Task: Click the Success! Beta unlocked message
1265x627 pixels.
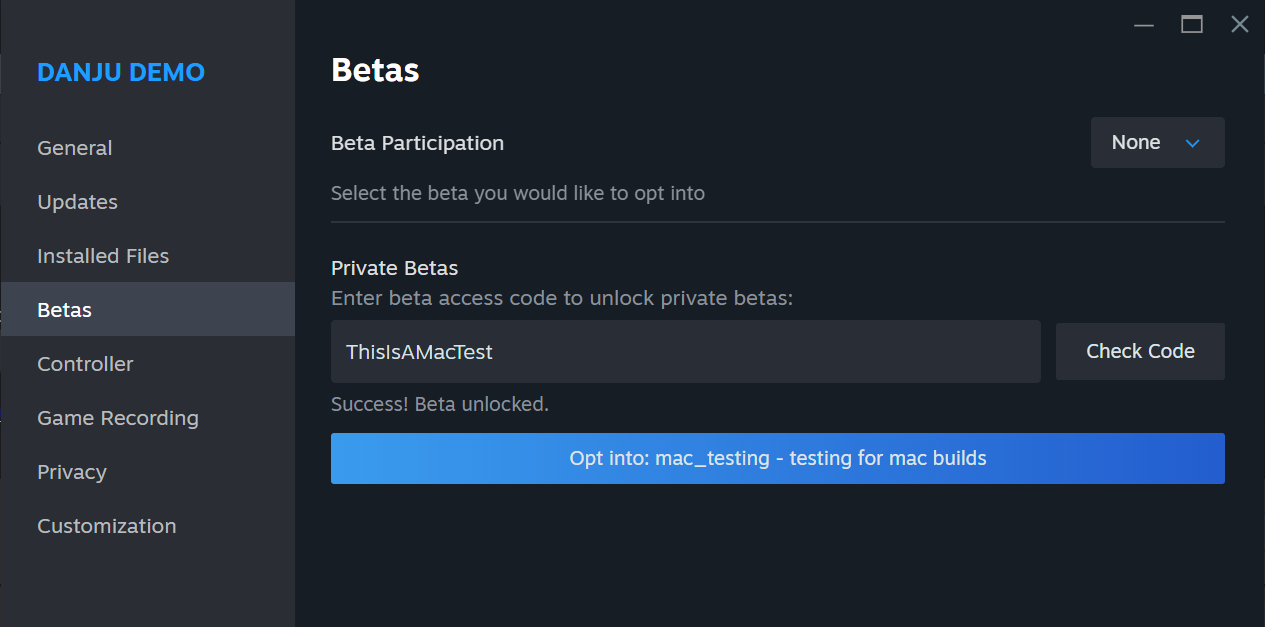Action: pyautogui.click(x=440, y=403)
